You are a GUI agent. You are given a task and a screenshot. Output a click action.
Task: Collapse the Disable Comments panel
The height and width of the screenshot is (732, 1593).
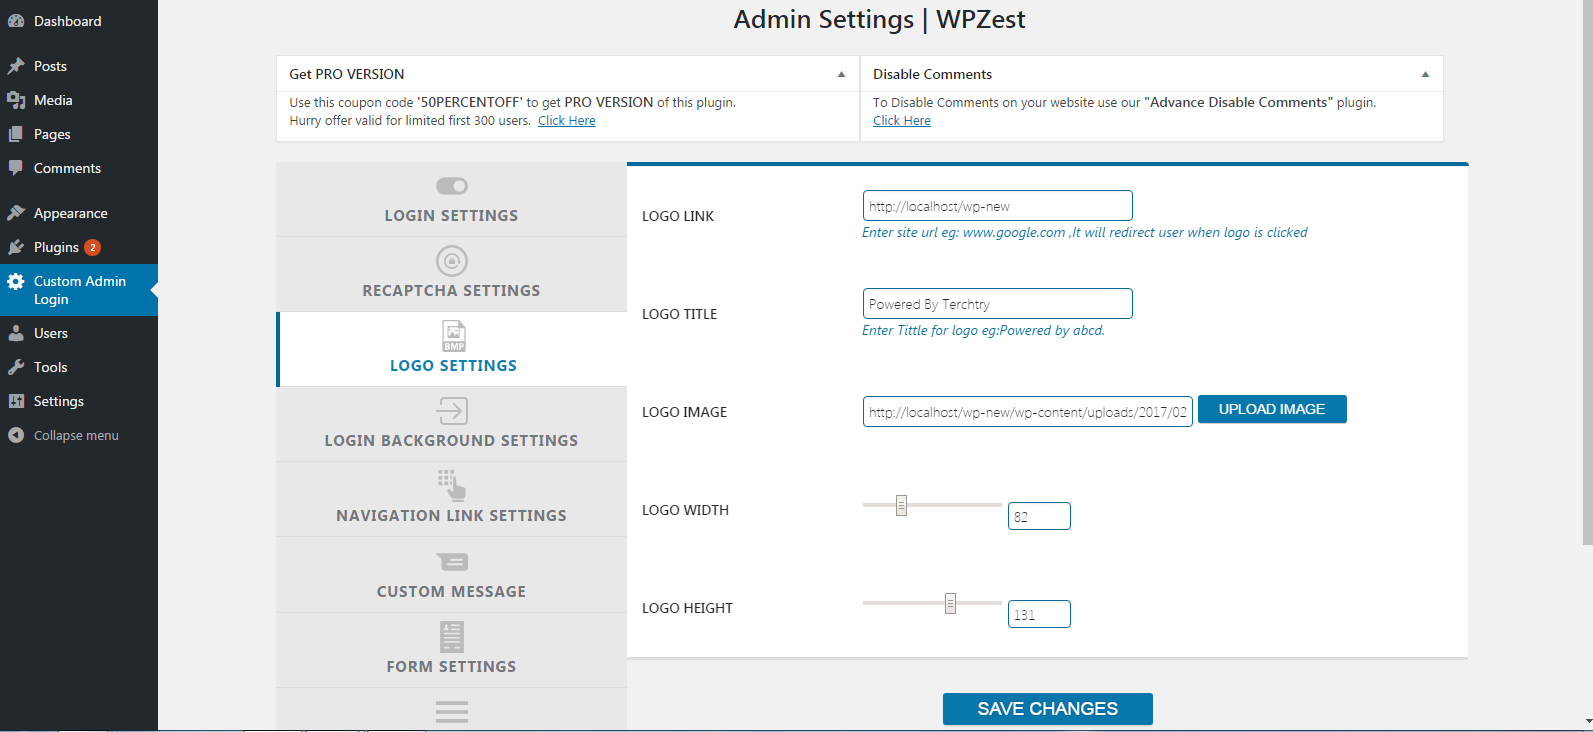click(1425, 73)
